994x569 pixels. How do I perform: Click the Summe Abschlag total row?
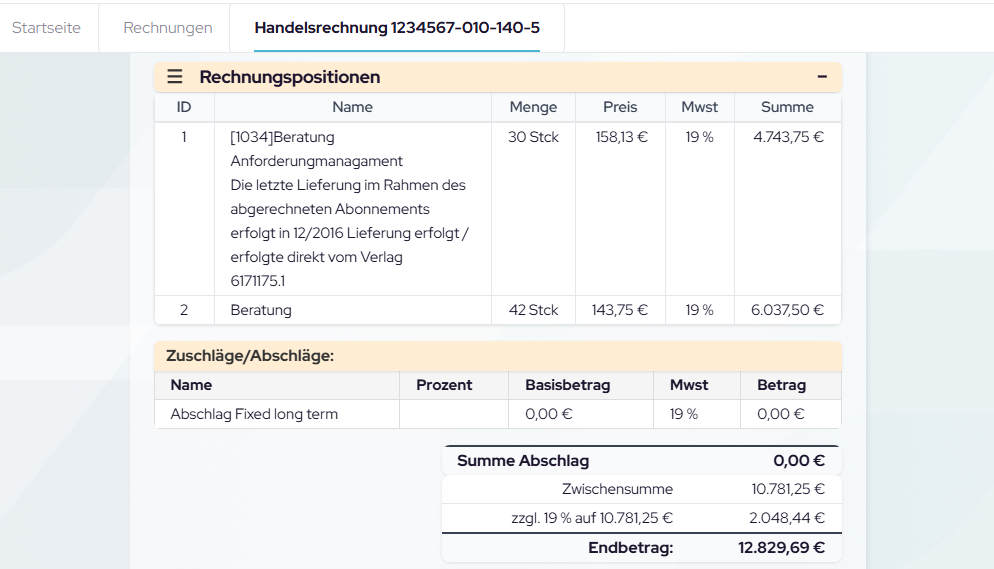click(640, 461)
